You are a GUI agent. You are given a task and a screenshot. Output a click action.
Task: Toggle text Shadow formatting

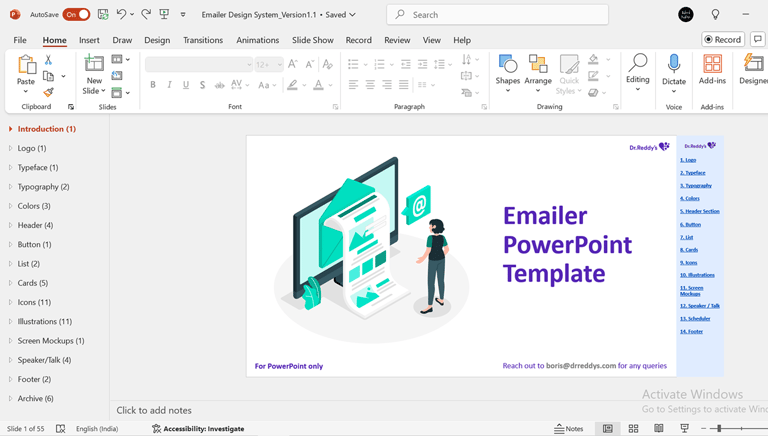[x=202, y=85]
